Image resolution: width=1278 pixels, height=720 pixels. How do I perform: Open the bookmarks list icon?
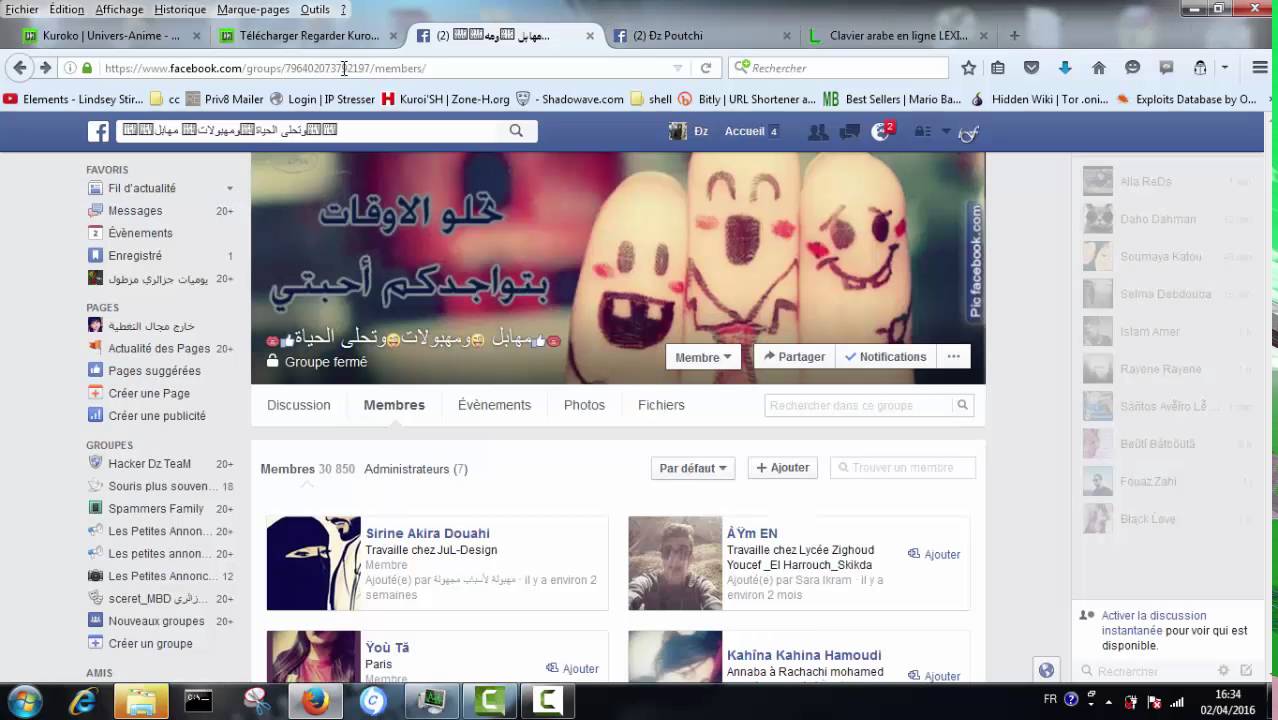click(x=998, y=68)
